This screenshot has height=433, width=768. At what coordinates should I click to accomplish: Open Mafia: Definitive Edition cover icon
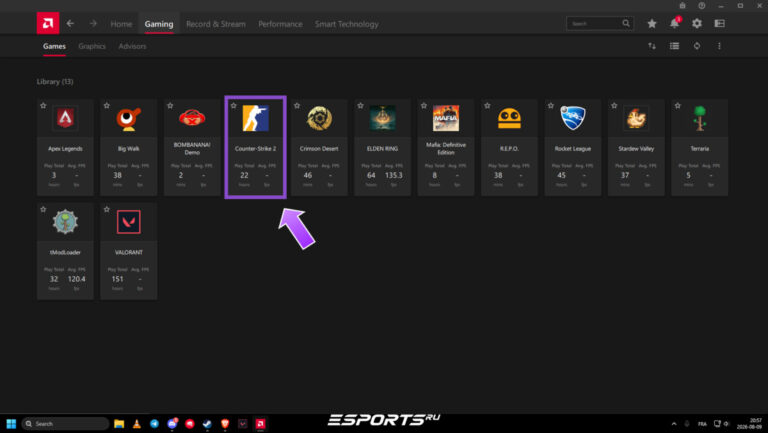tap(446, 118)
